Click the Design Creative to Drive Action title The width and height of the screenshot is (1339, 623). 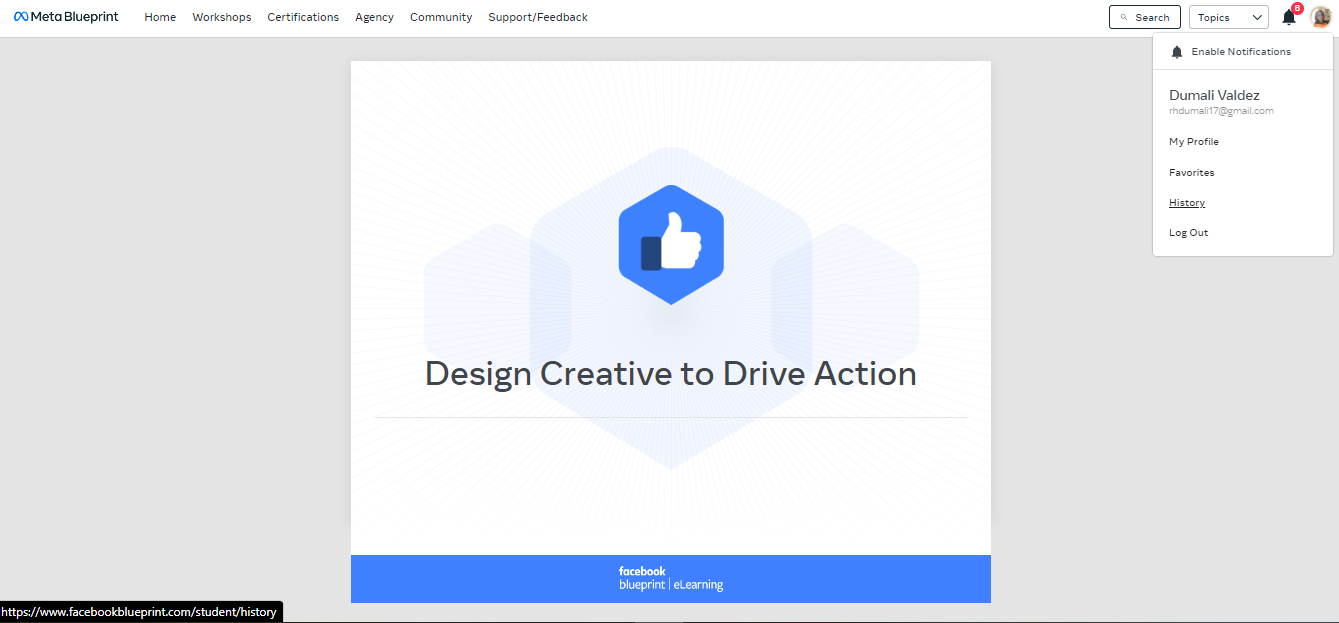(671, 373)
